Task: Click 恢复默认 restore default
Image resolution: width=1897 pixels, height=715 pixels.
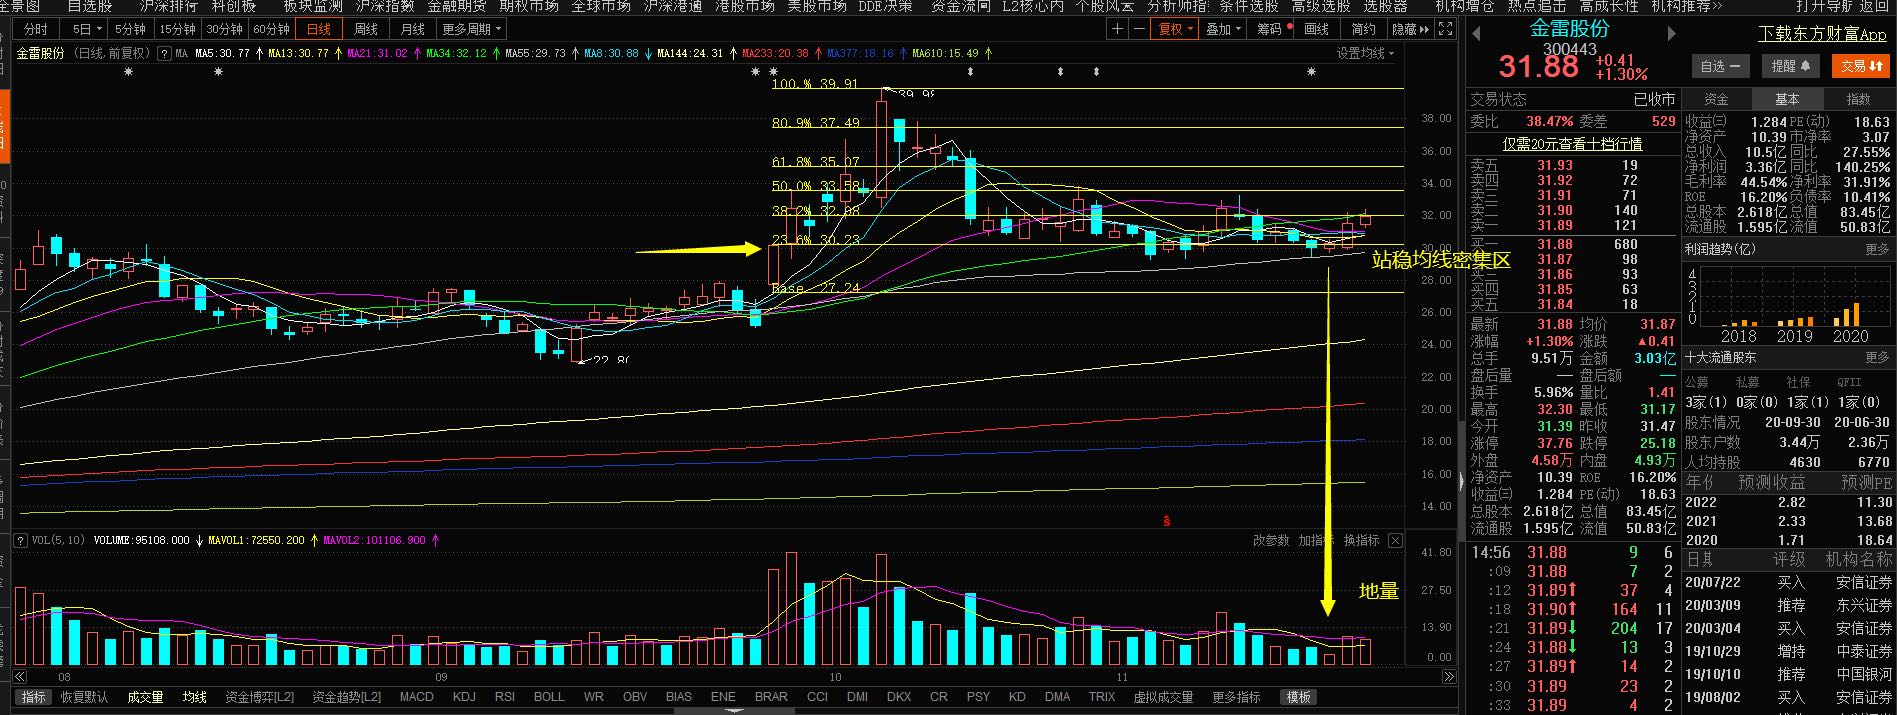Action: point(85,697)
